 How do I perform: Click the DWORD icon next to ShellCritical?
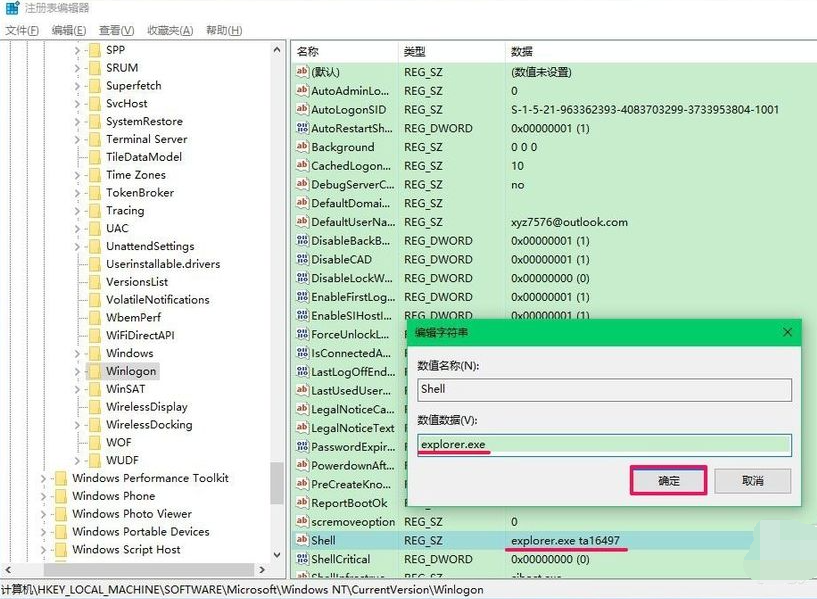pos(303,559)
